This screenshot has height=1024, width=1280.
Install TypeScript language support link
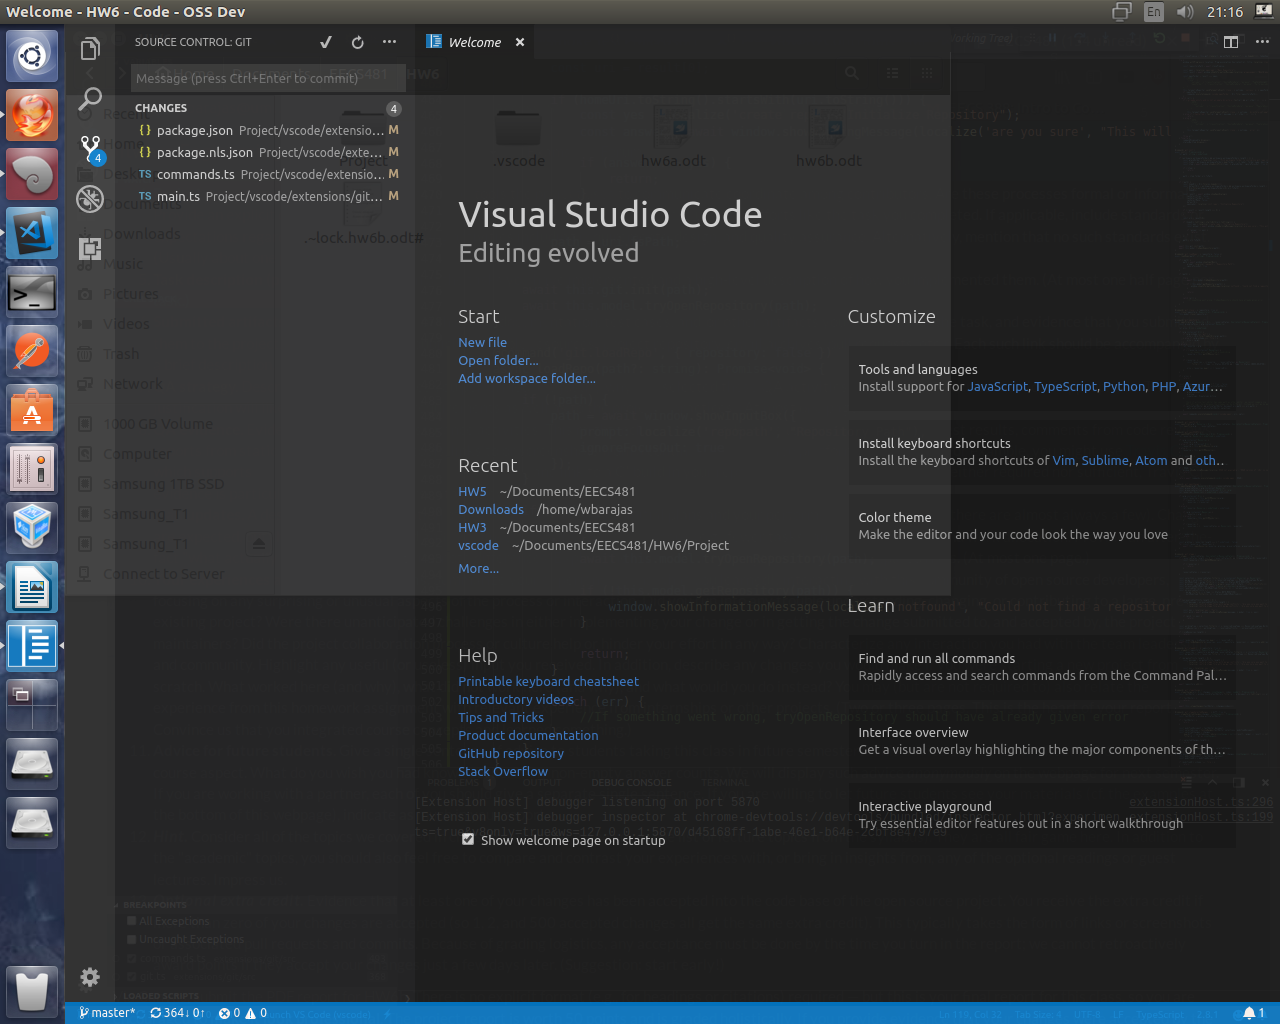click(x=1065, y=386)
